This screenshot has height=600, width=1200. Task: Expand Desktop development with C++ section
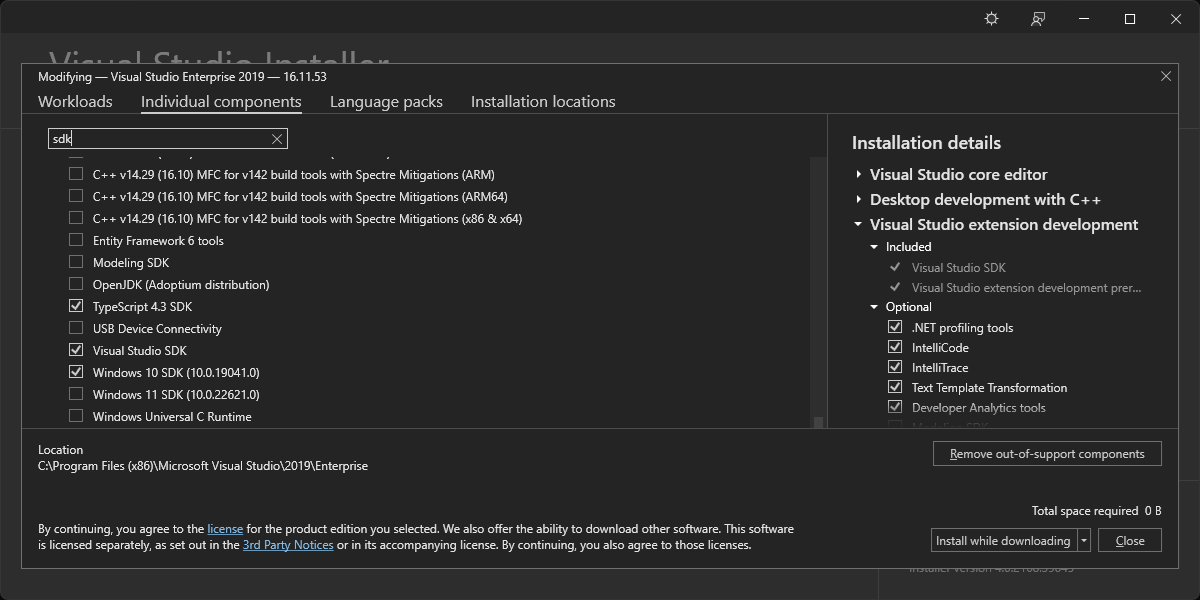coord(859,200)
